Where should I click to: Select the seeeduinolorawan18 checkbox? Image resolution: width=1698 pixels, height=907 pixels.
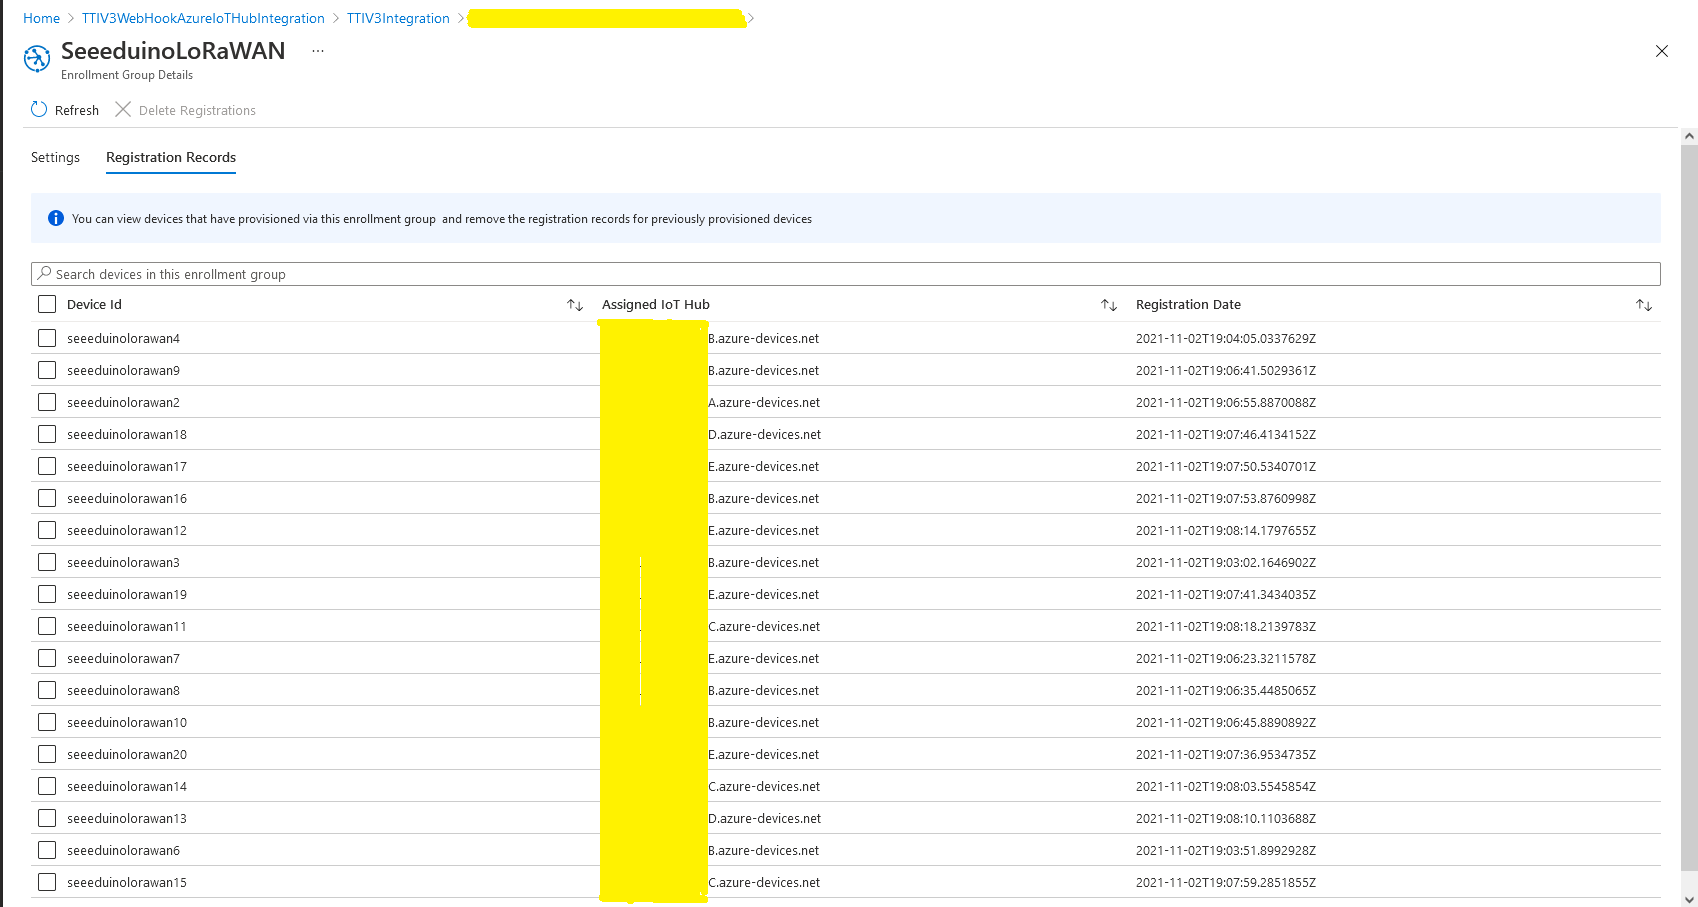(47, 434)
